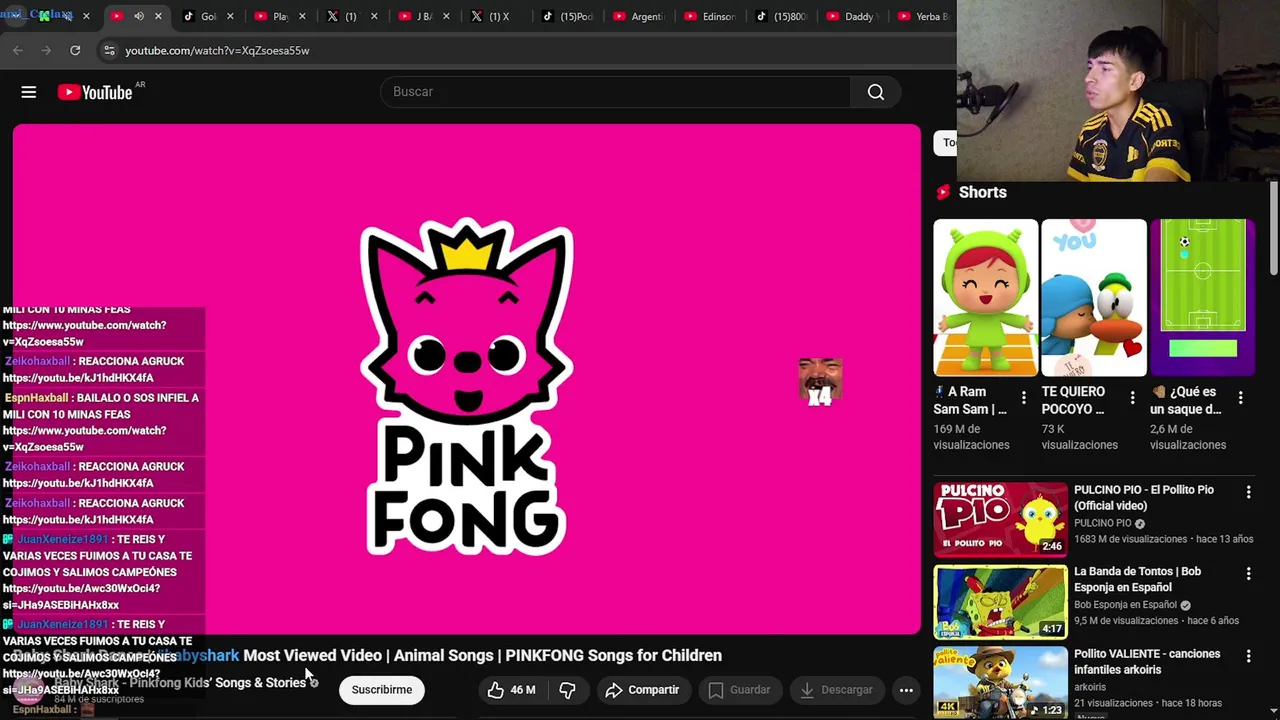Dislike the video with thumbs down icon
This screenshot has height=720, width=1280.
click(567, 690)
